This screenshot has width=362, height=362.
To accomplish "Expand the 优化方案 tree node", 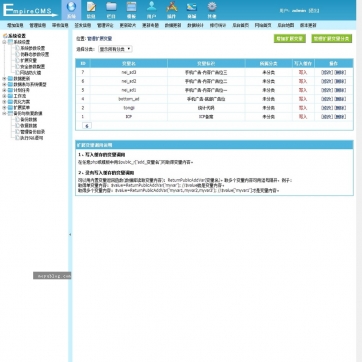I will pos(4,102).
